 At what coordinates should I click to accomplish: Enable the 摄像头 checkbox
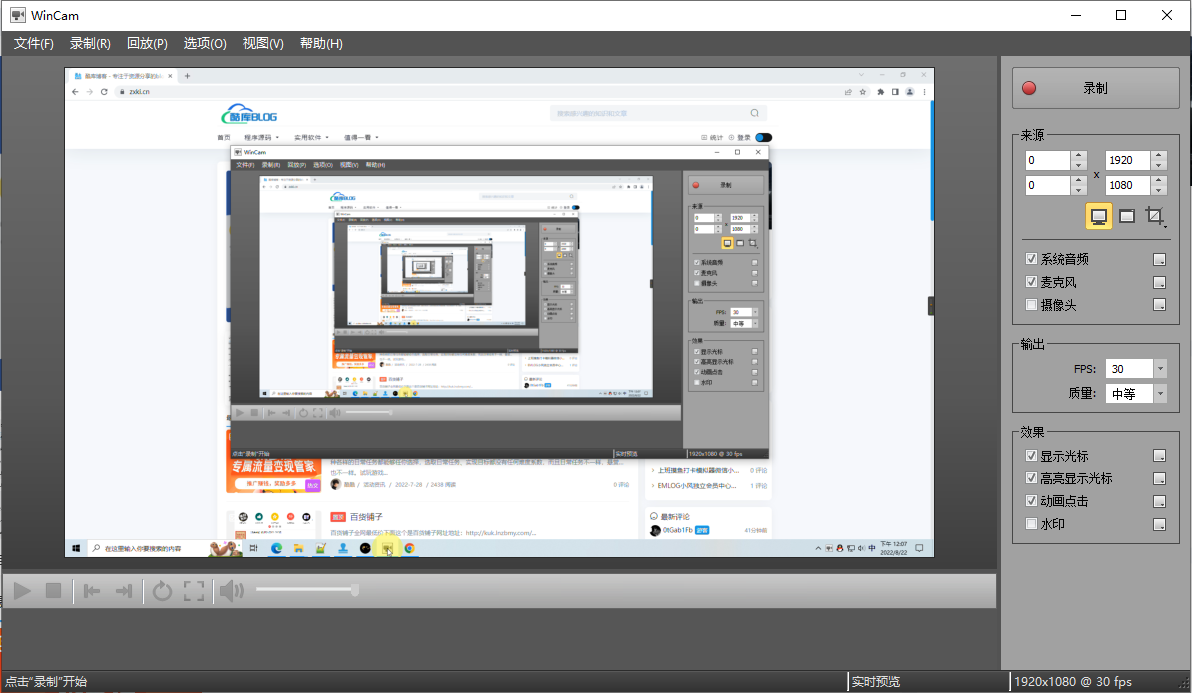point(1031,304)
